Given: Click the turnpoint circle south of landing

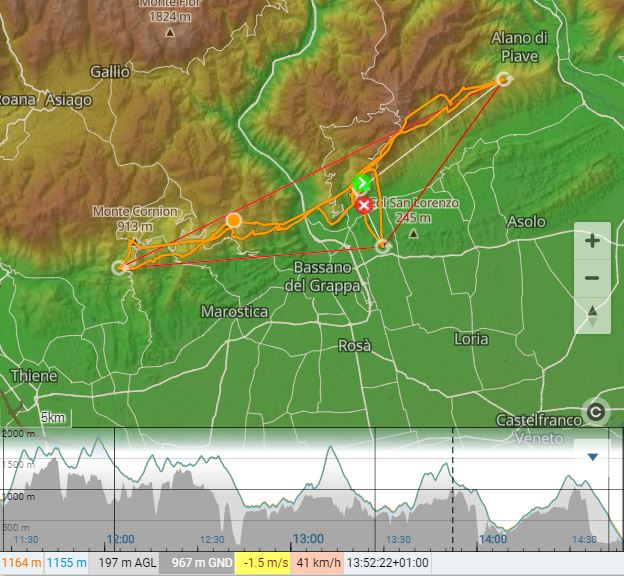Looking at the screenshot, I should (382, 246).
